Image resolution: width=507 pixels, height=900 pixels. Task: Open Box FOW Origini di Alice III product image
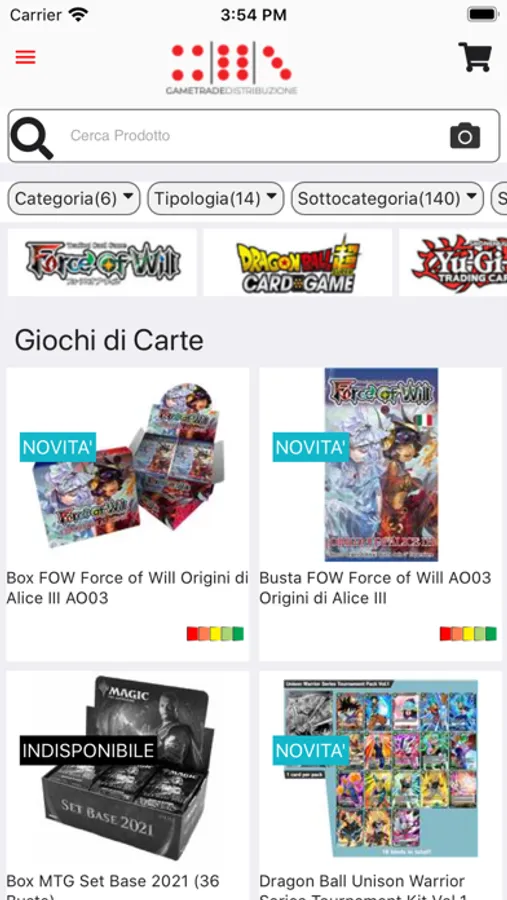coord(127,465)
